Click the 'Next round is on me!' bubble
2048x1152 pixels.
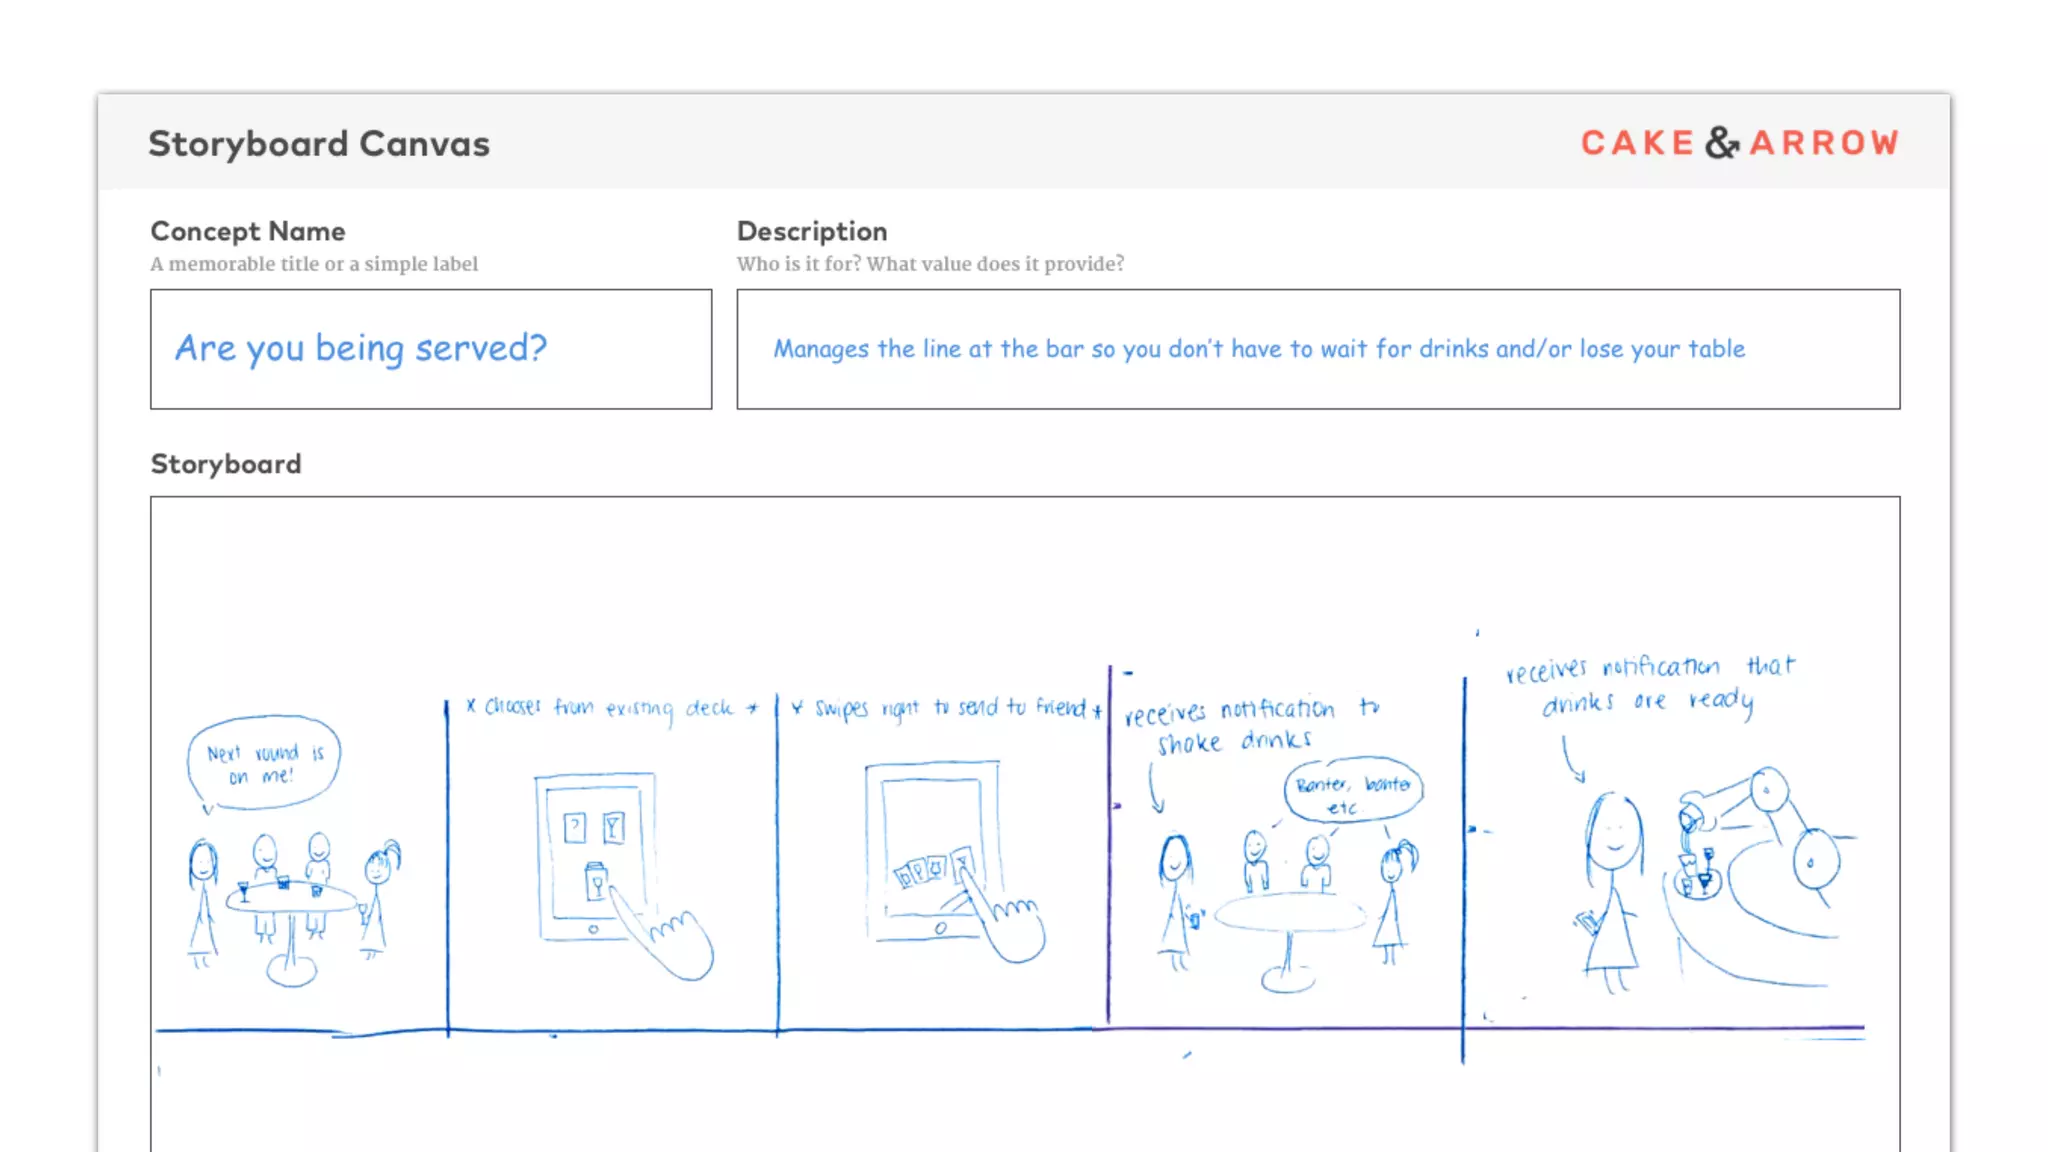(263, 763)
